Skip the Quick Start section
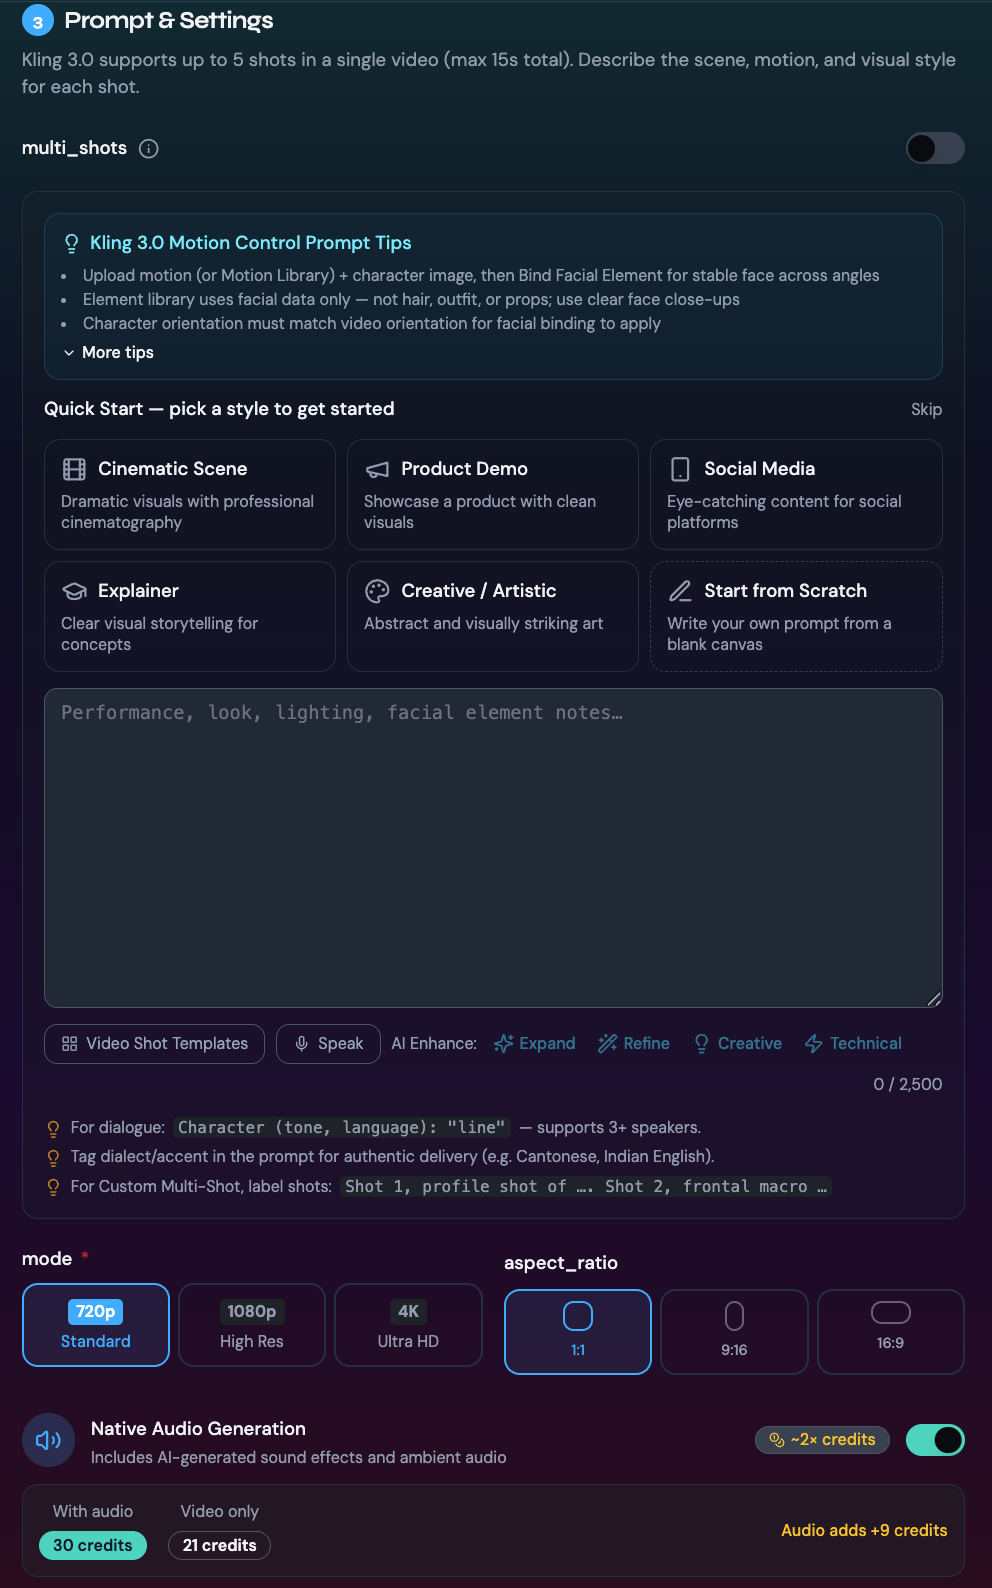The height and width of the screenshot is (1588, 992). click(926, 409)
